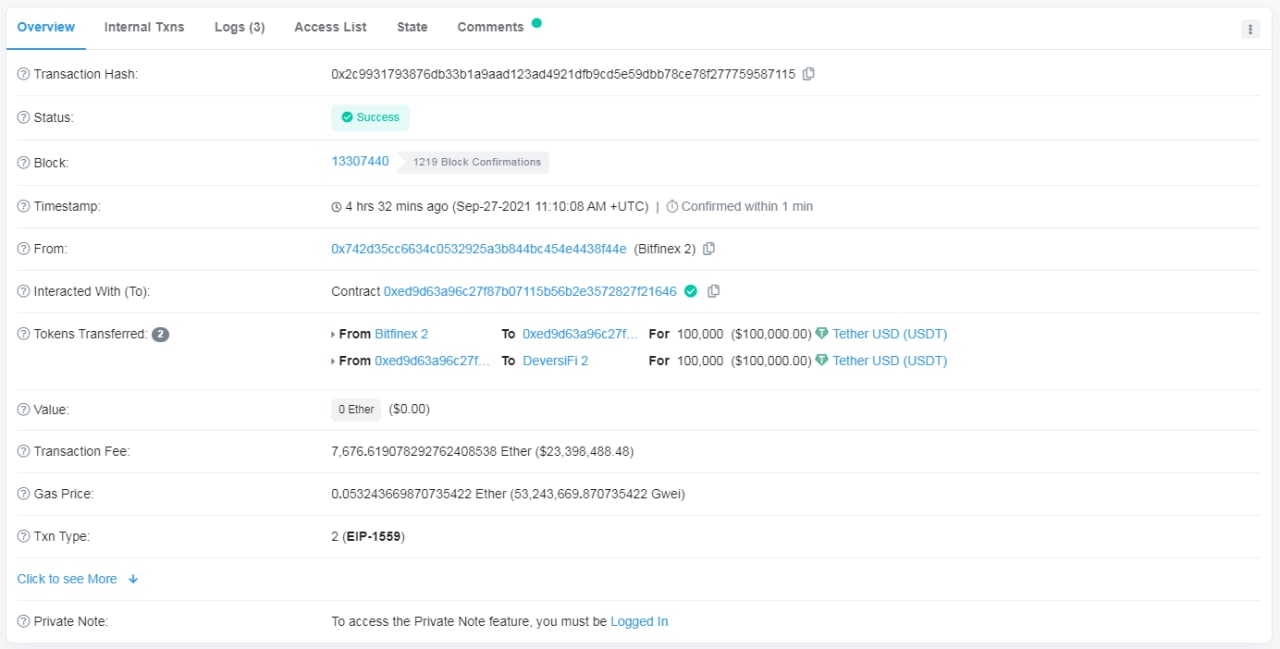Click help icon beside Transaction Hash
This screenshot has width=1280, height=649.
pyautogui.click(x=24, y=74)
